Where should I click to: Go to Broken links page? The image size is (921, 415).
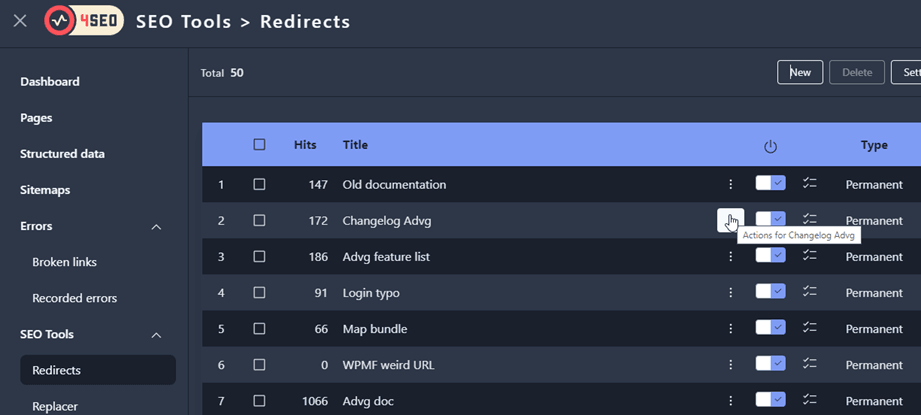[x=64, y=262]
